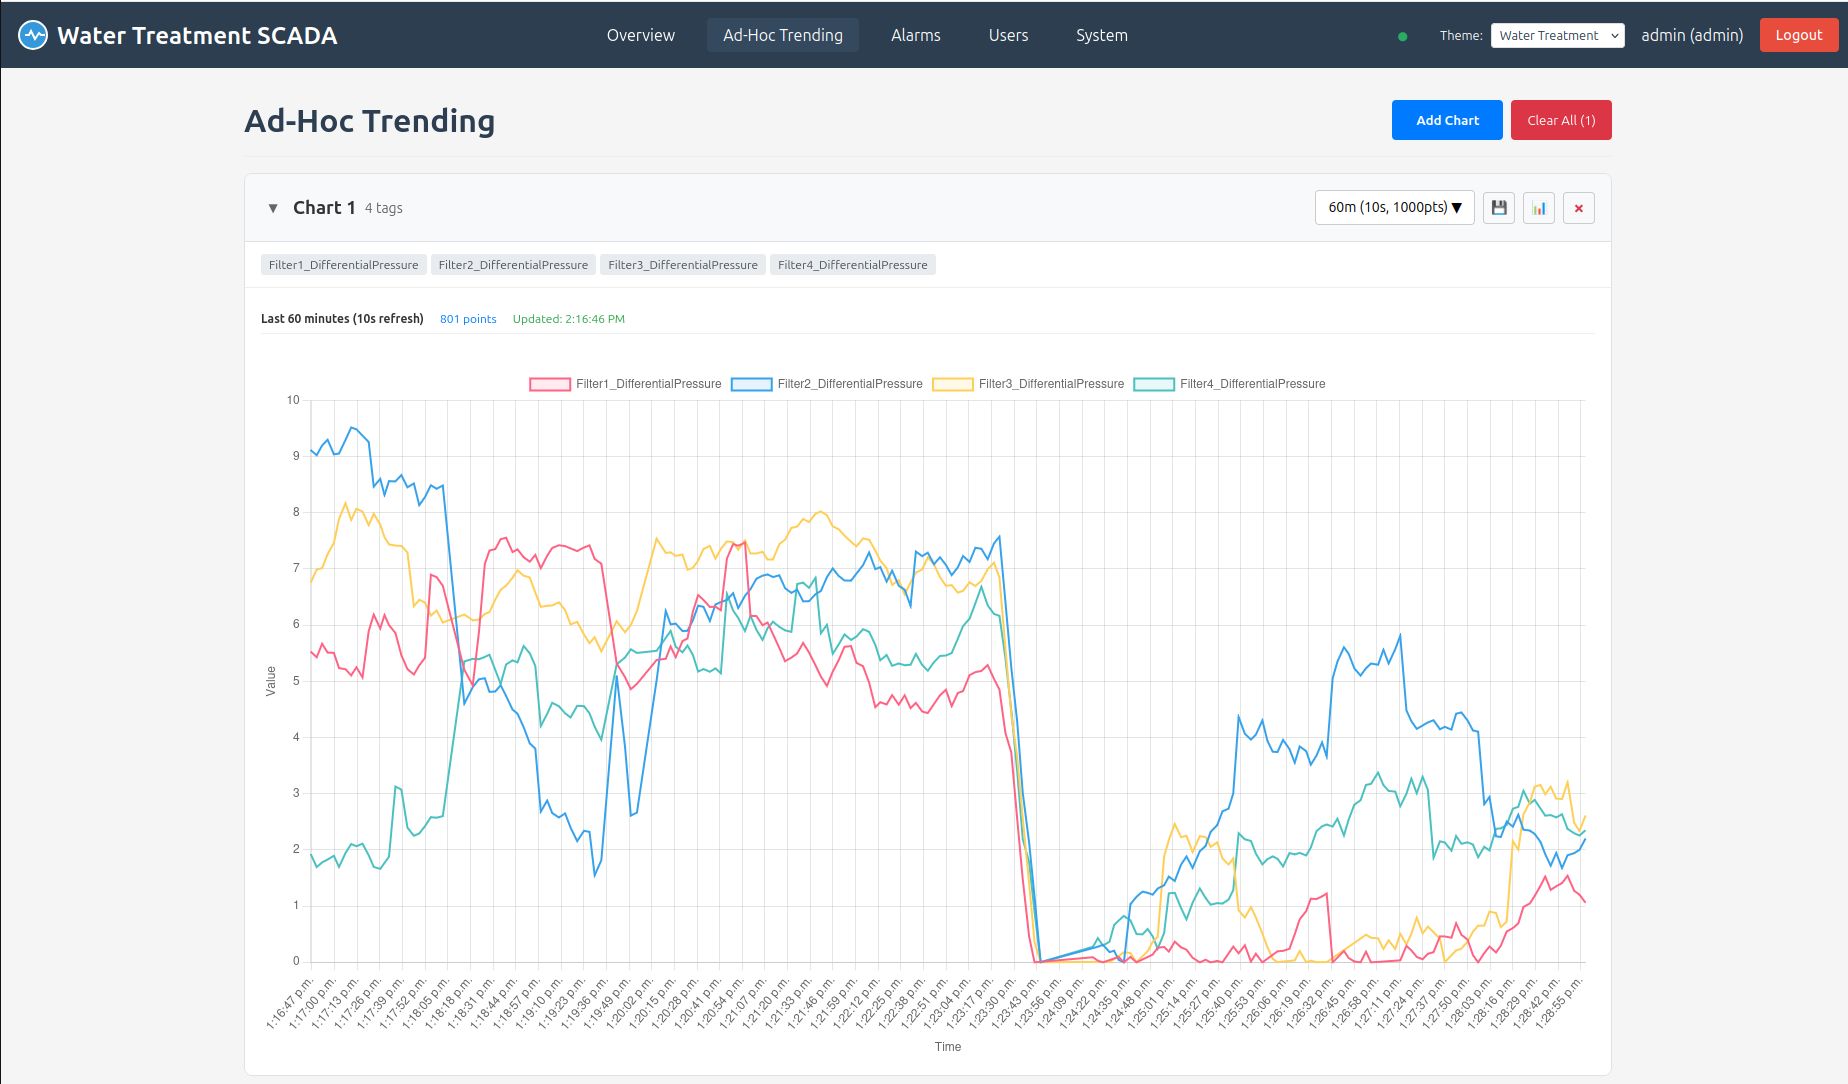Click the "4 tags" count text

click(384, 208)
